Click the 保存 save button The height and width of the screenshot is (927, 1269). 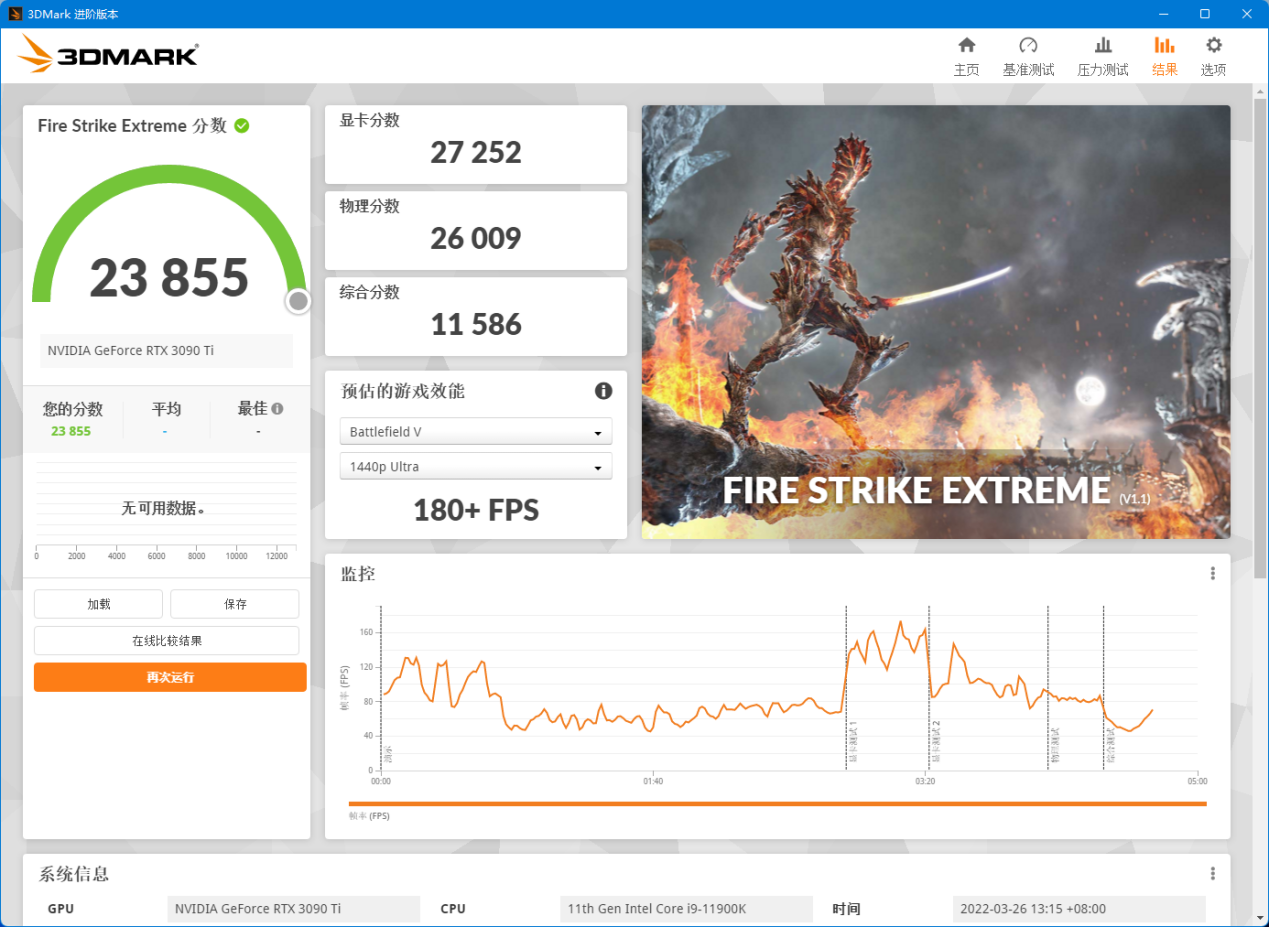[235, 604]
